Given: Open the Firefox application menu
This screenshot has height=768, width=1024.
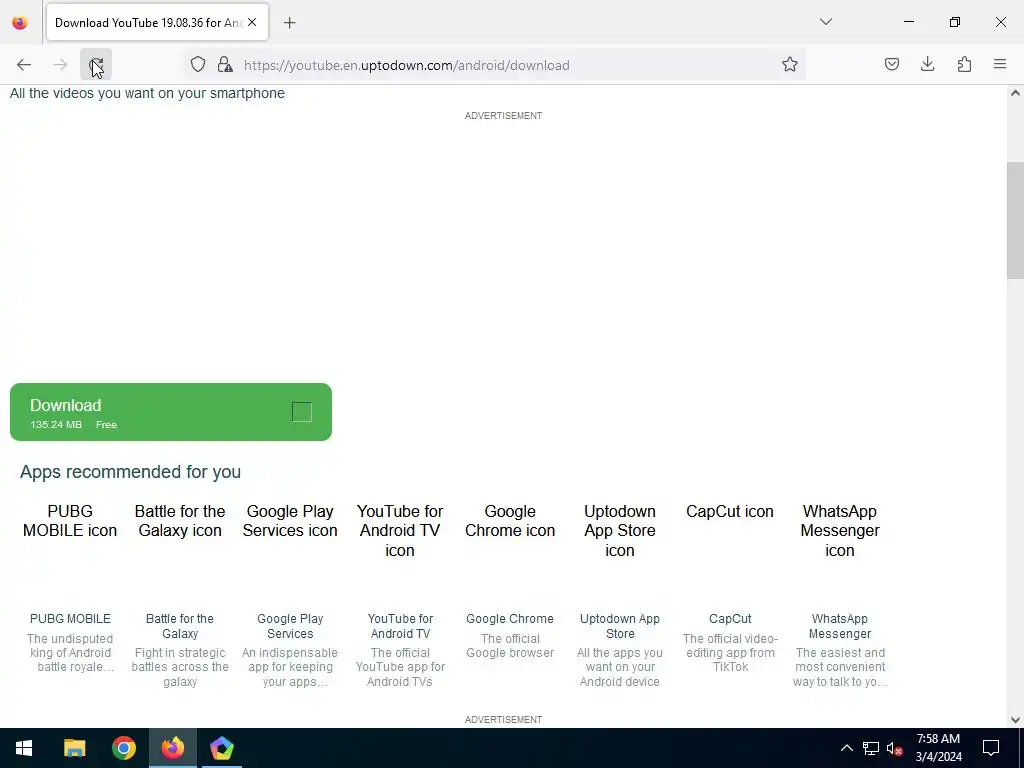Looking at the screenshot, I should [x=1000, y=64].
